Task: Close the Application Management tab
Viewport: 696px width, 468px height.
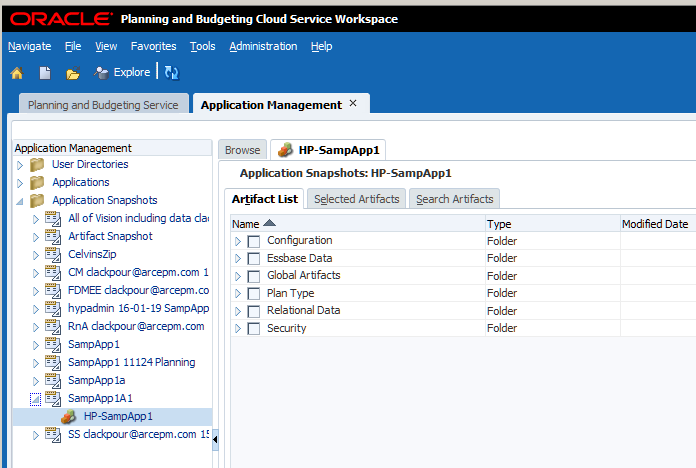Action: (353, 104)
